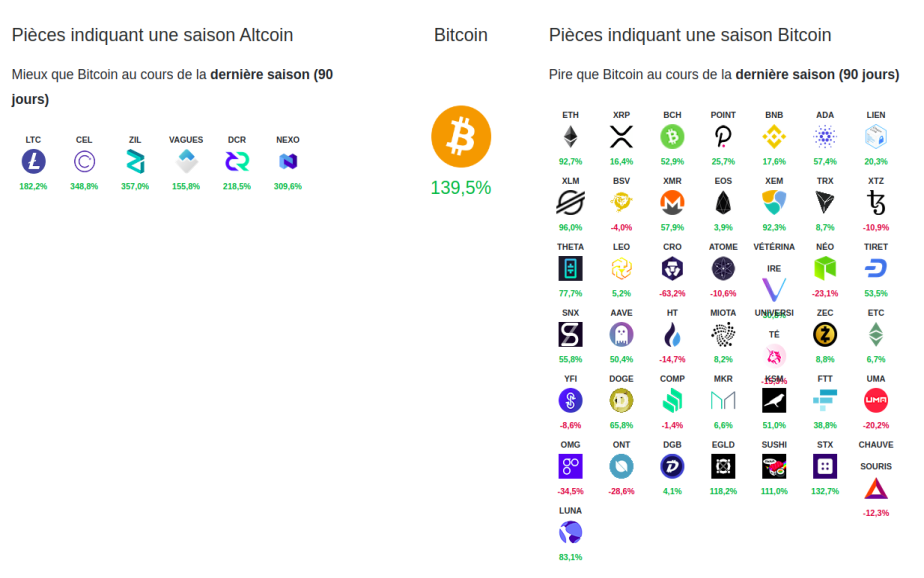Viewport: 924px width, 578px height.
Task: Click the NEXO coin icon
Action: click(288, 161)
